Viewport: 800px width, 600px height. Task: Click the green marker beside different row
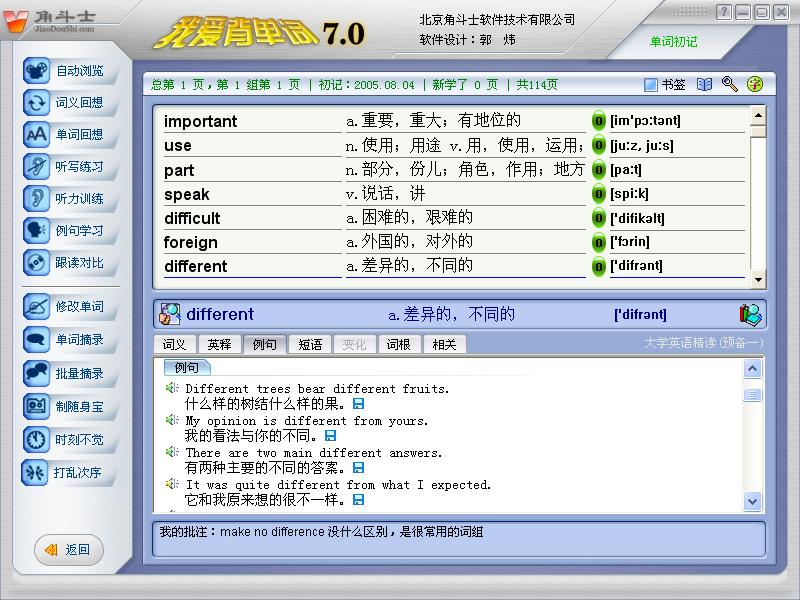click(598, 266)
